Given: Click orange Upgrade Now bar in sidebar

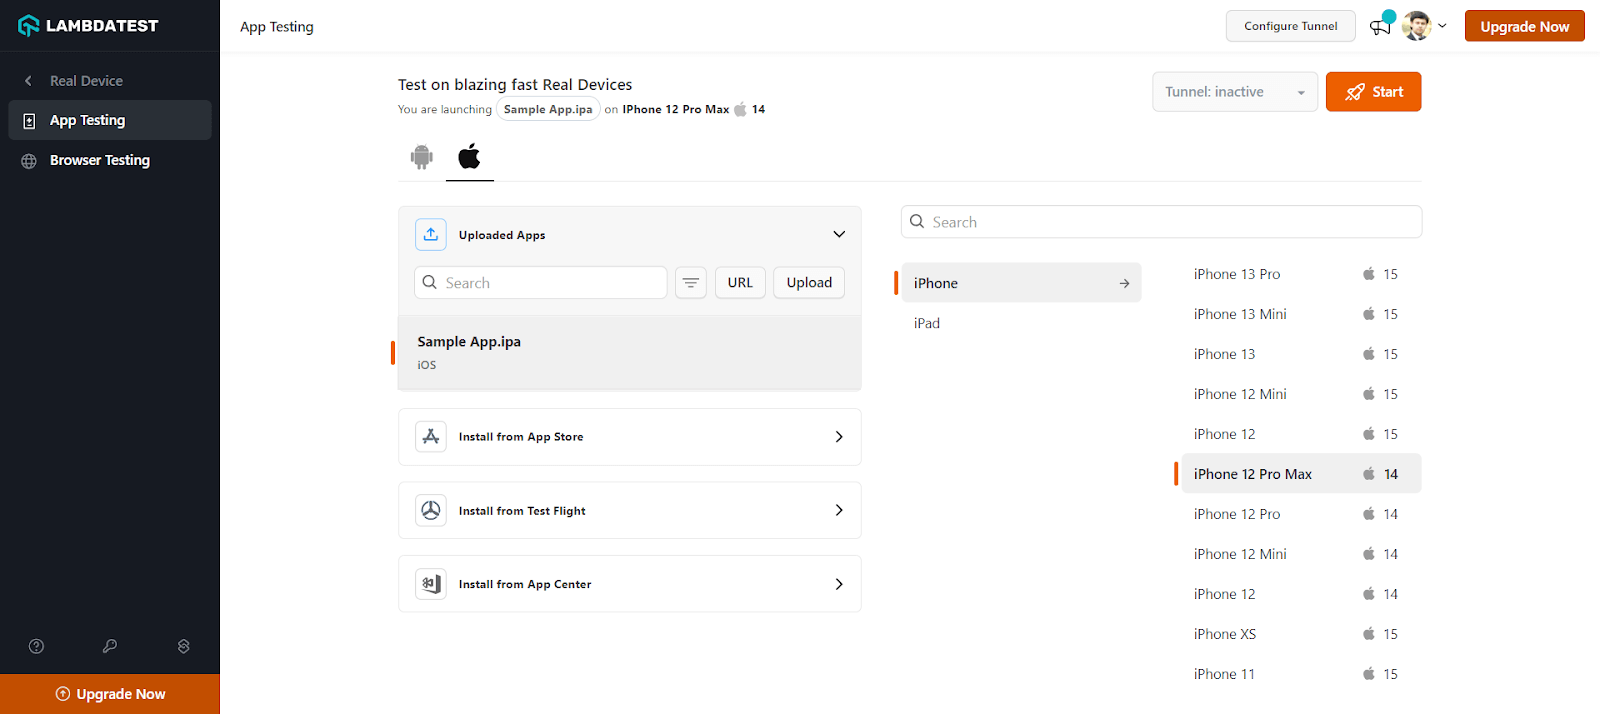Looking at the screenshot, I should click(110, 694).
